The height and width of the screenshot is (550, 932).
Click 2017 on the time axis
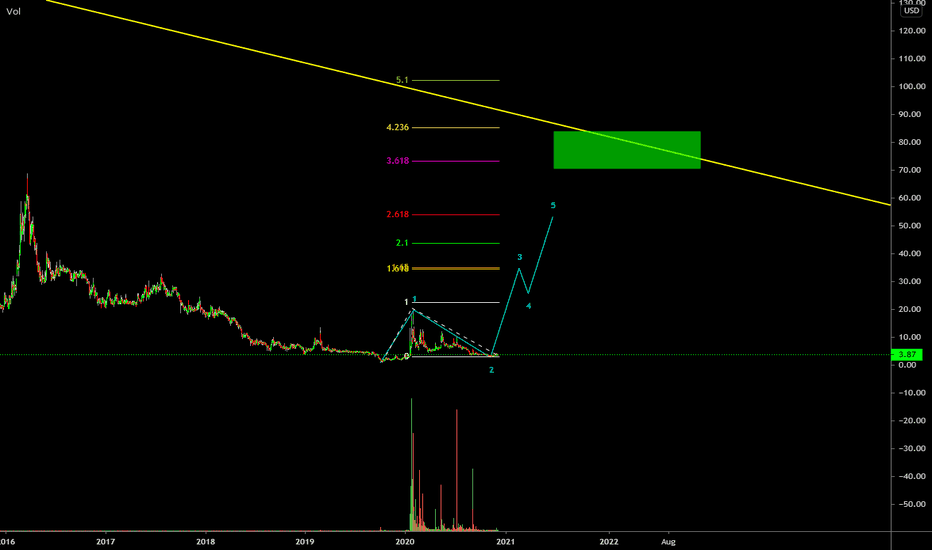coord(105,542)
